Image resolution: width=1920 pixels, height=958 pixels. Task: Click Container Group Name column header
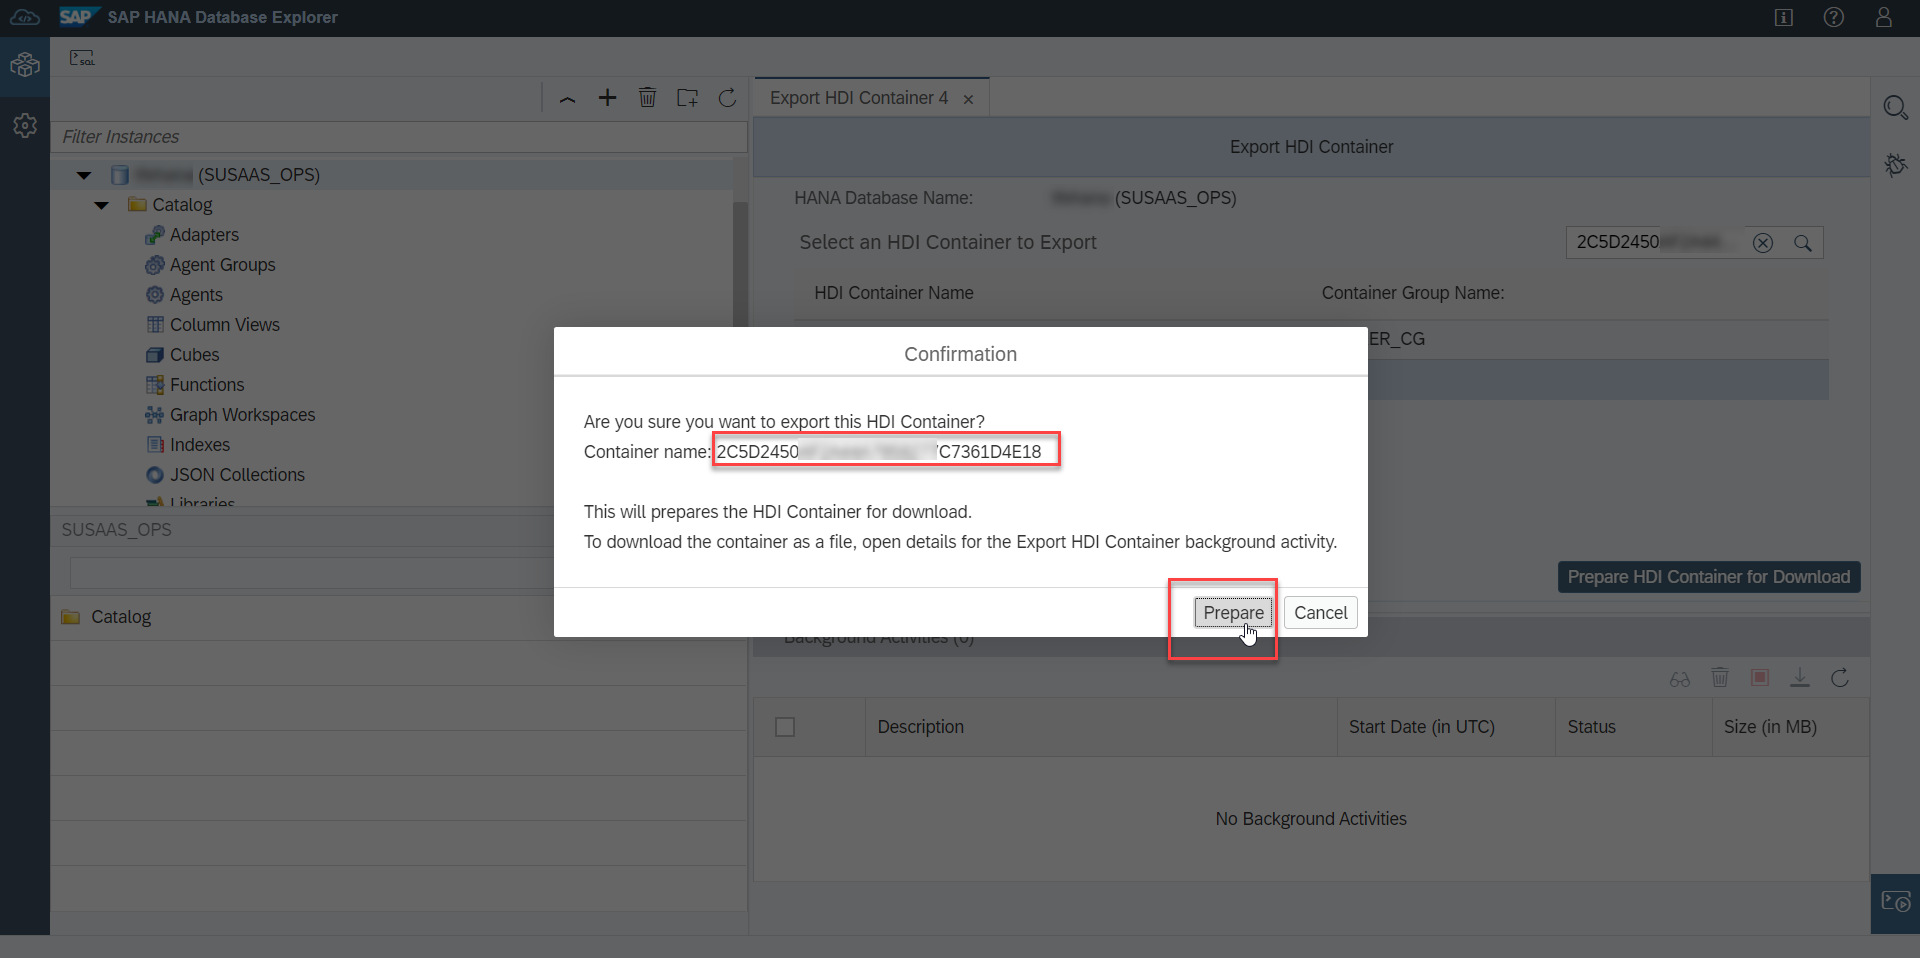(x=1412, y=293)
